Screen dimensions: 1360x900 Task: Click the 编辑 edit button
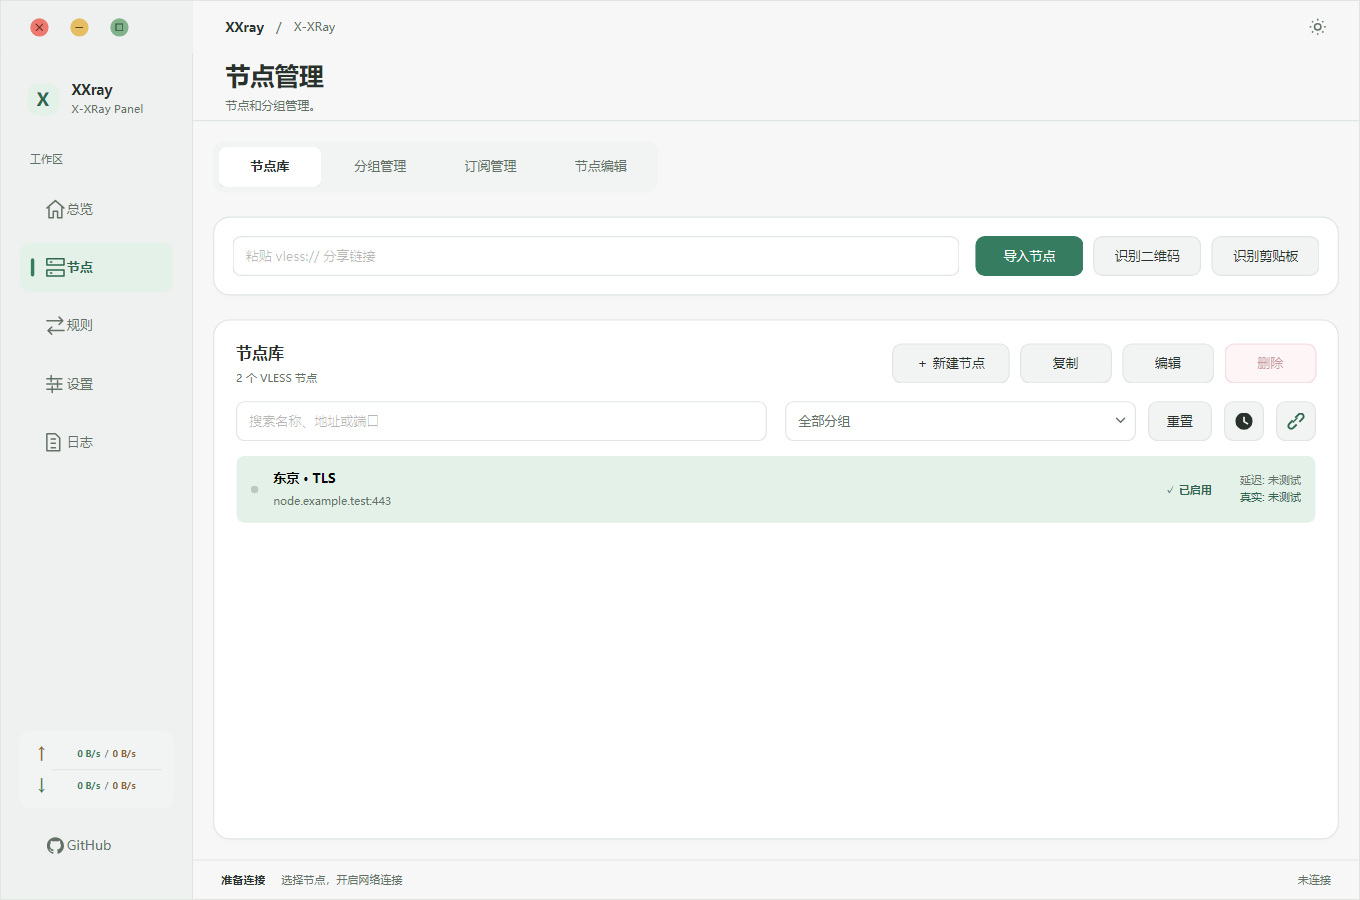1168,363
